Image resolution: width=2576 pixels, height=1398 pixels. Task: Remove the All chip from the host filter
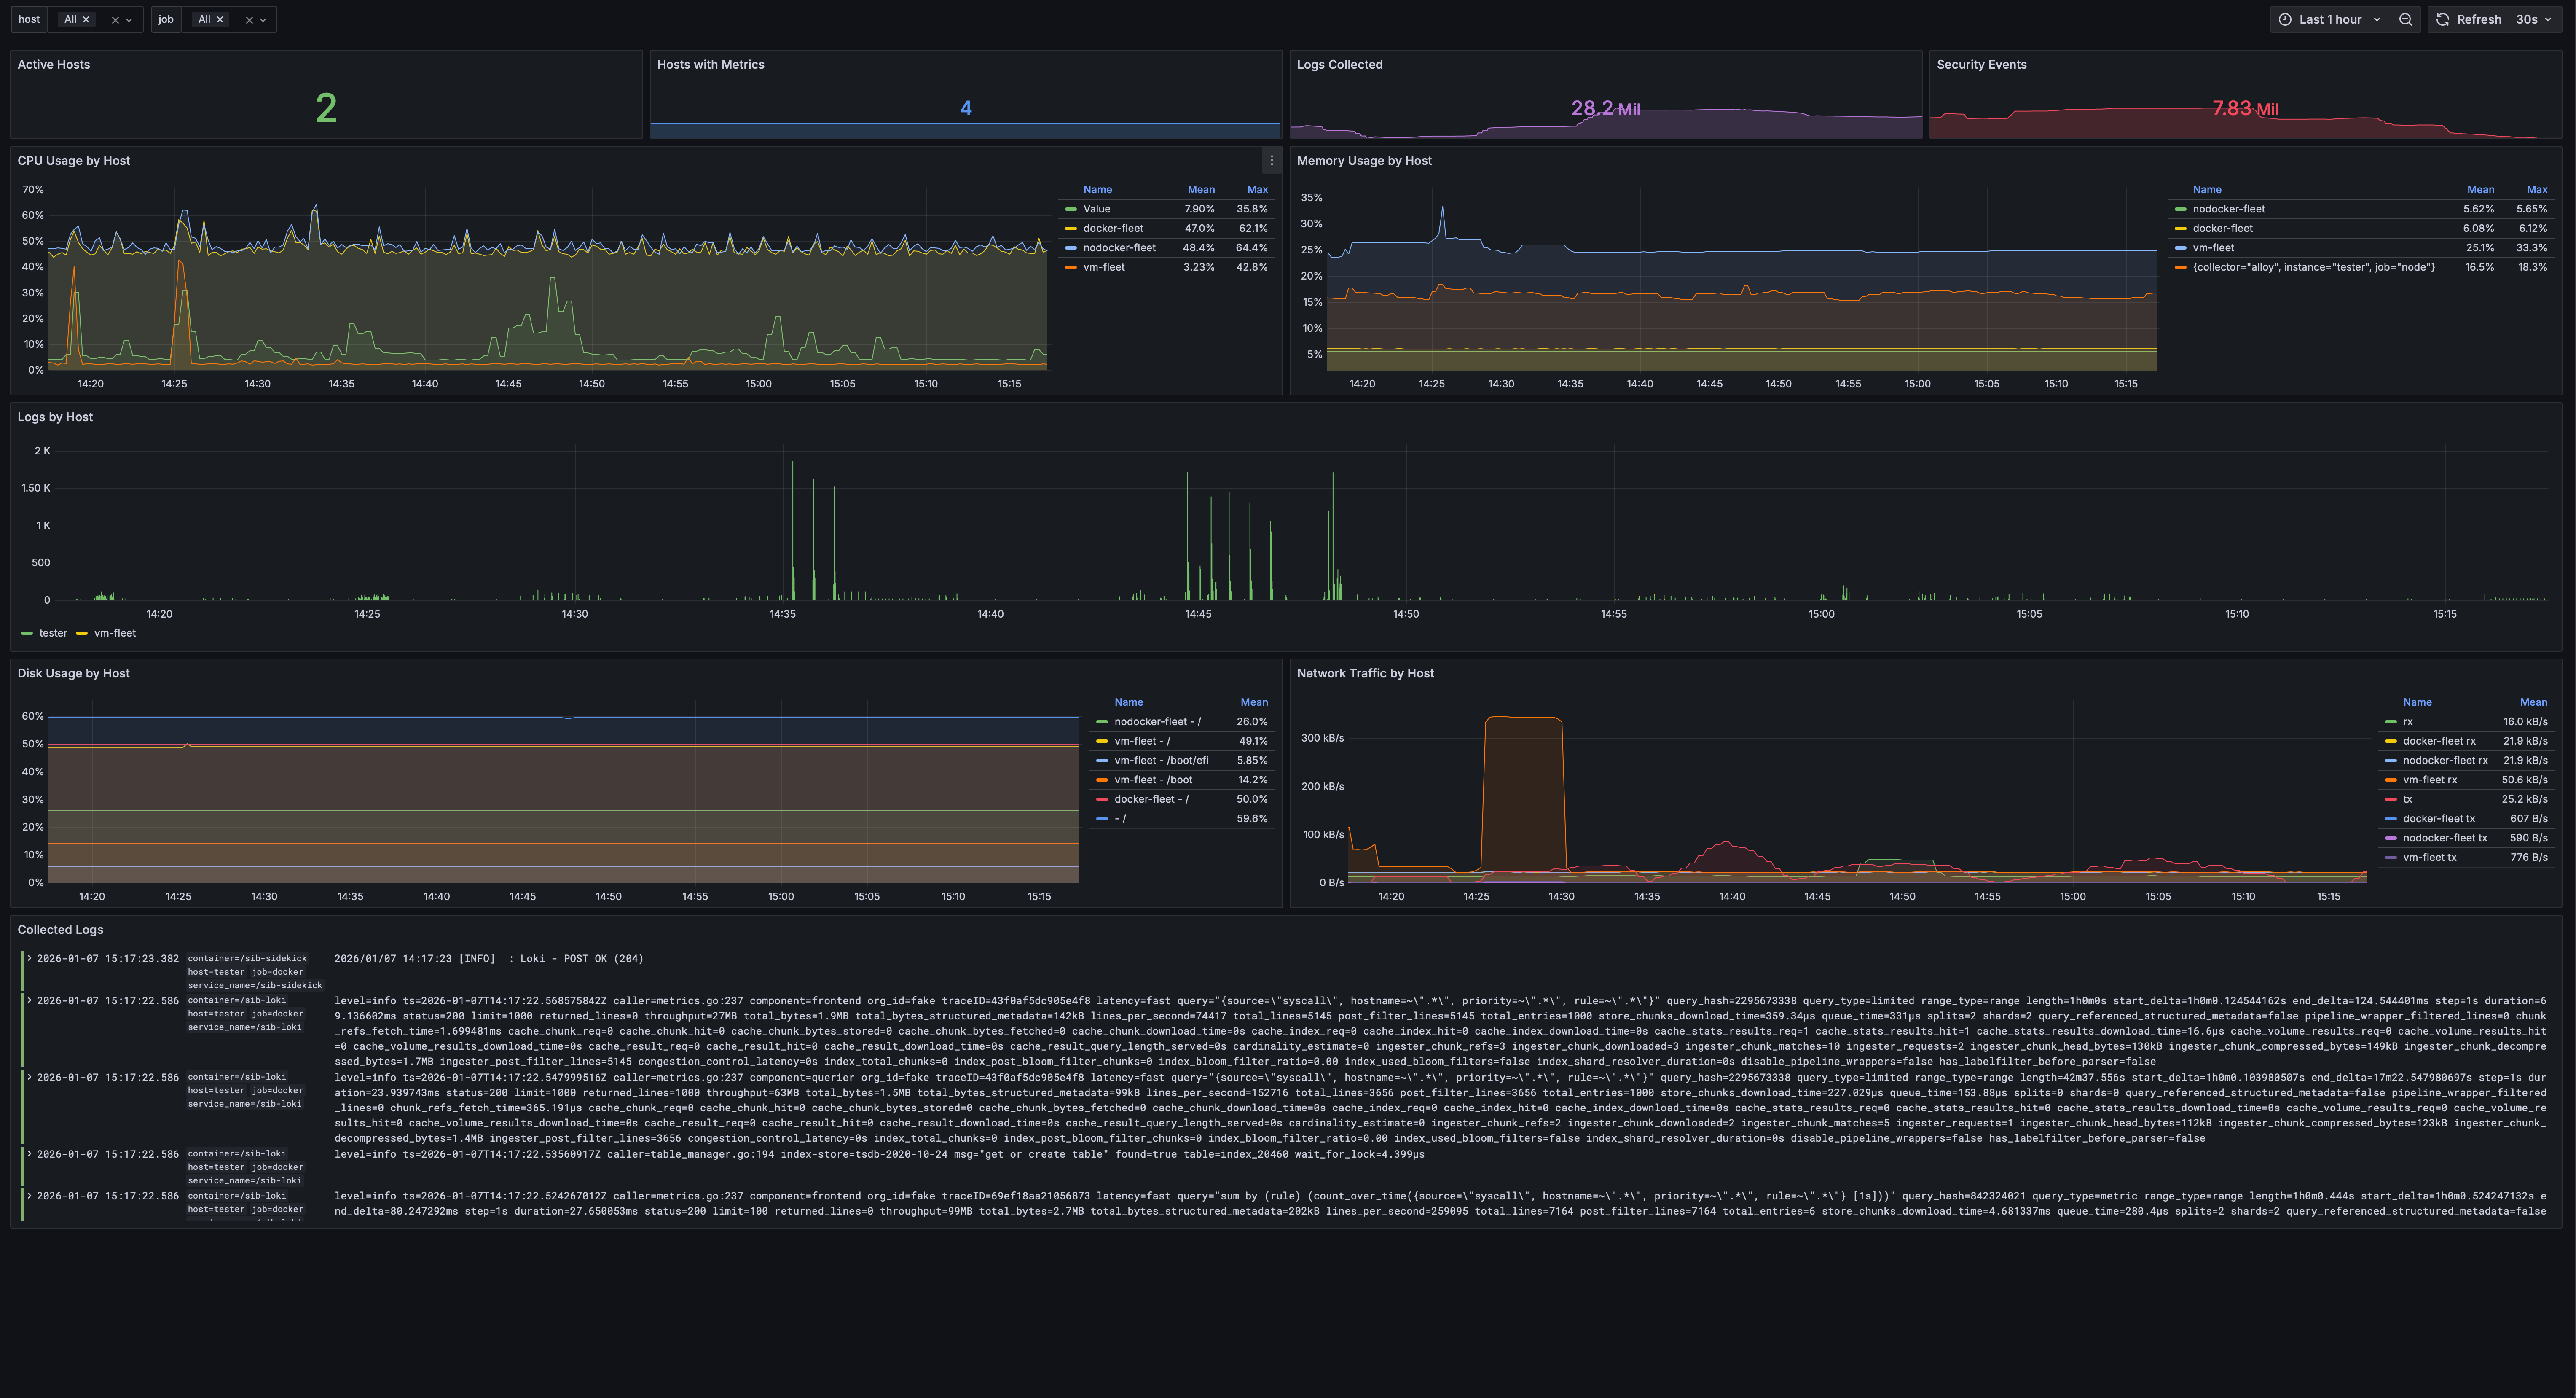coord(86,19)
